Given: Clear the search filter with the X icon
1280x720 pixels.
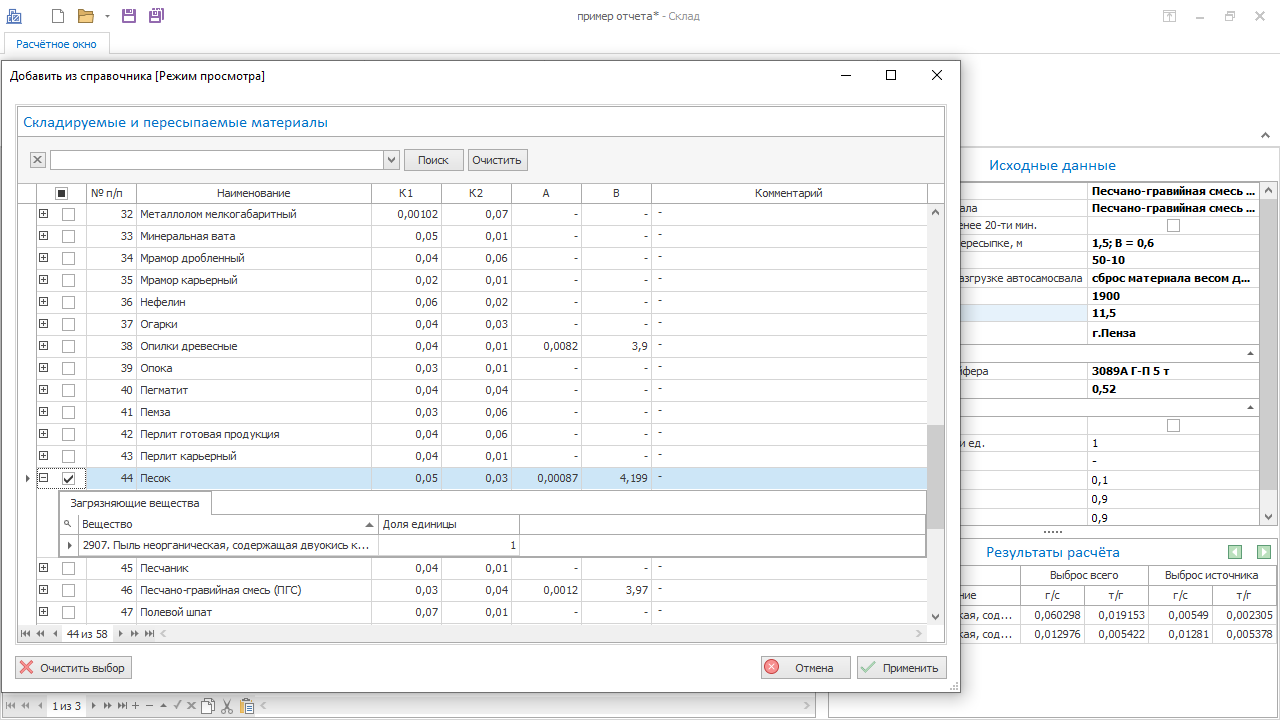Looking at the screenshot, I should (37, 160).
